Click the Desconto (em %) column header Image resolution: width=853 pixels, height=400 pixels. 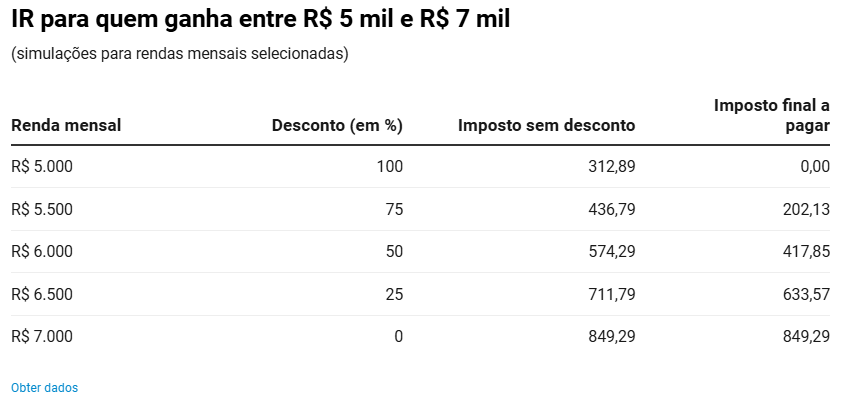[x=337, y=126]
